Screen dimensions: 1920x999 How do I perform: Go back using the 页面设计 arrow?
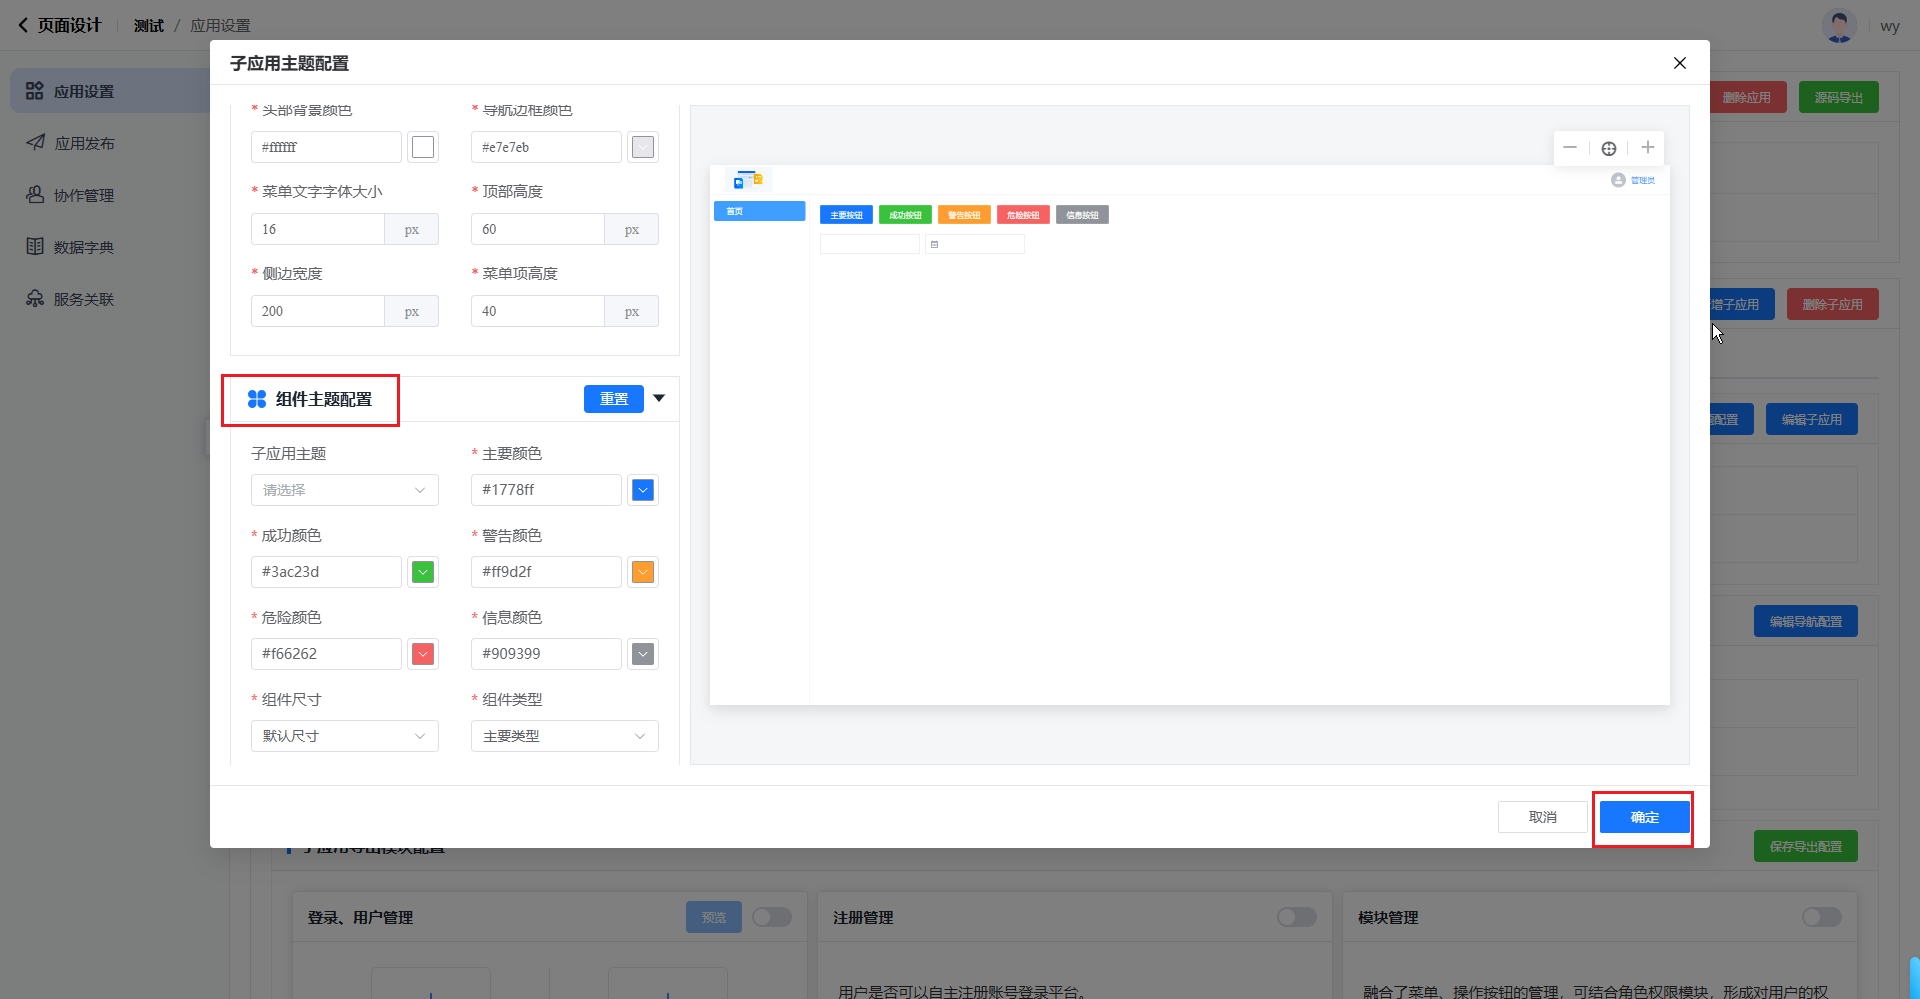click(x=23, y=26)
